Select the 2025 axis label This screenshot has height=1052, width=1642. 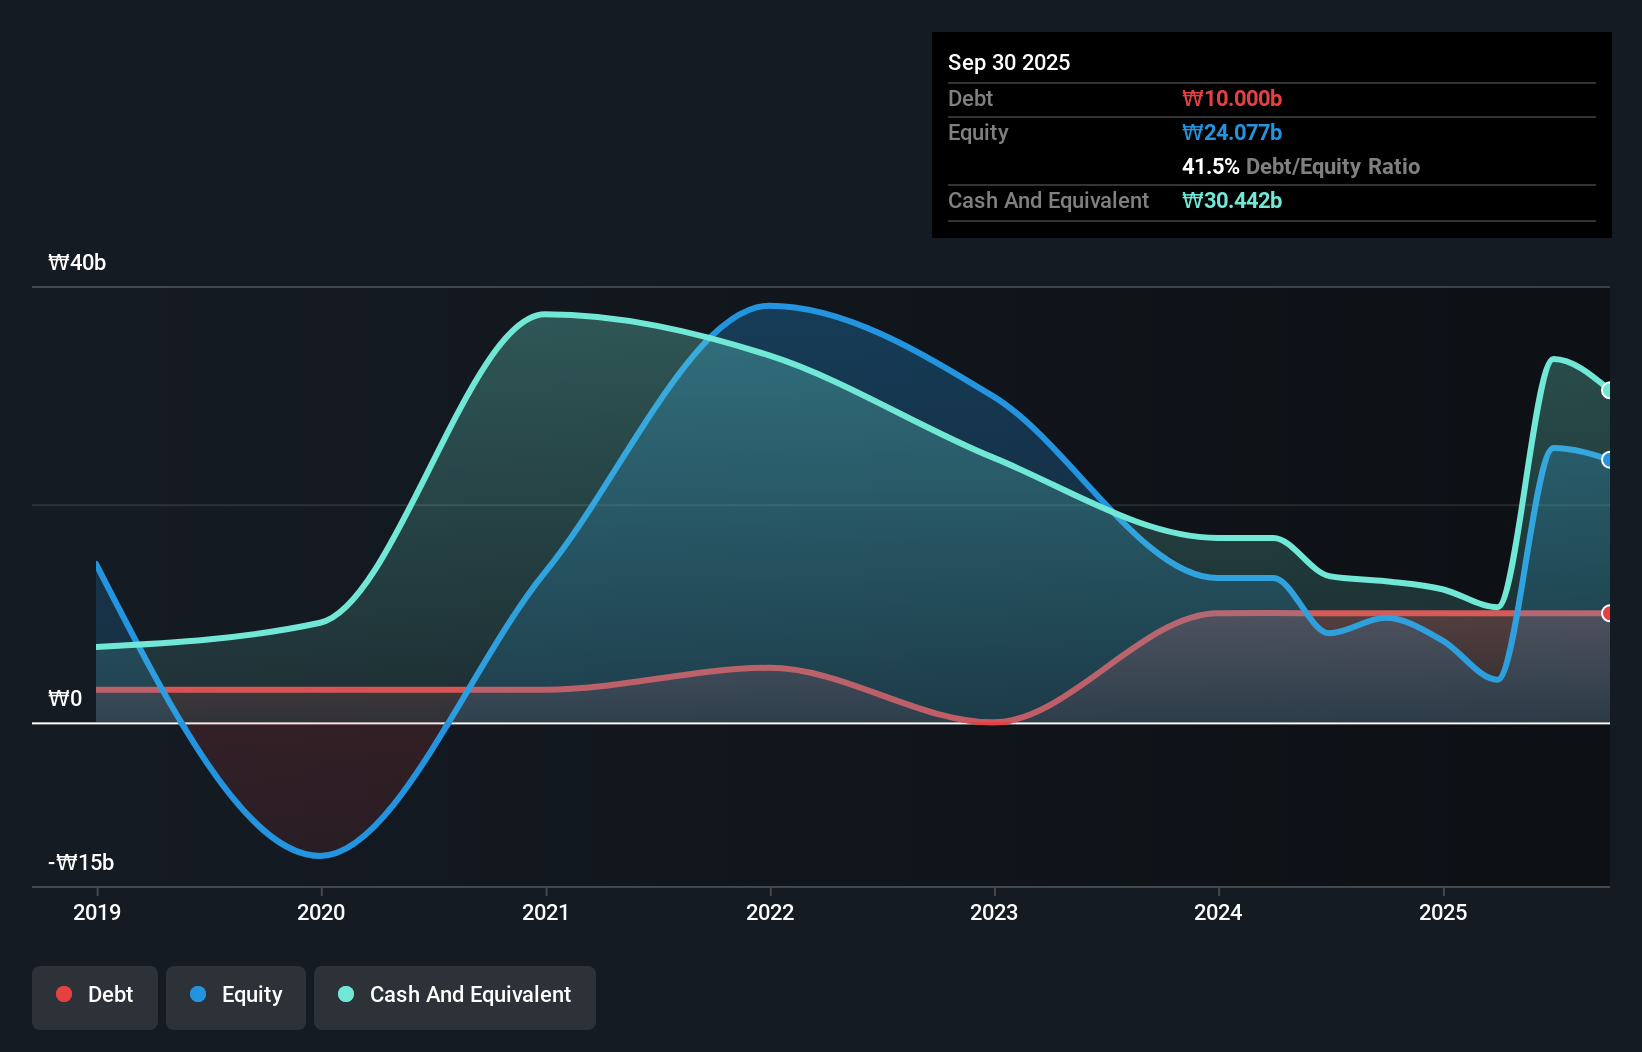1444,912
